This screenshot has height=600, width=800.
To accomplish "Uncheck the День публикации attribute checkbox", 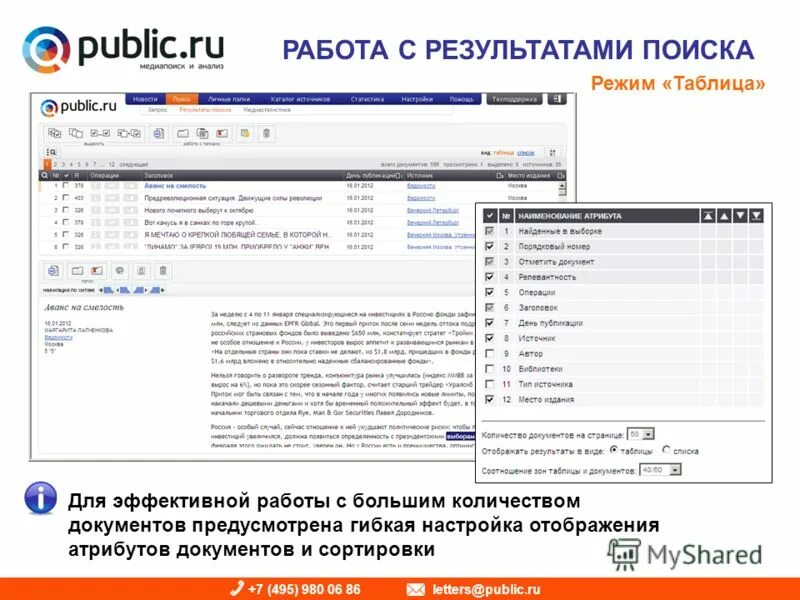I will tap(489, 323).
